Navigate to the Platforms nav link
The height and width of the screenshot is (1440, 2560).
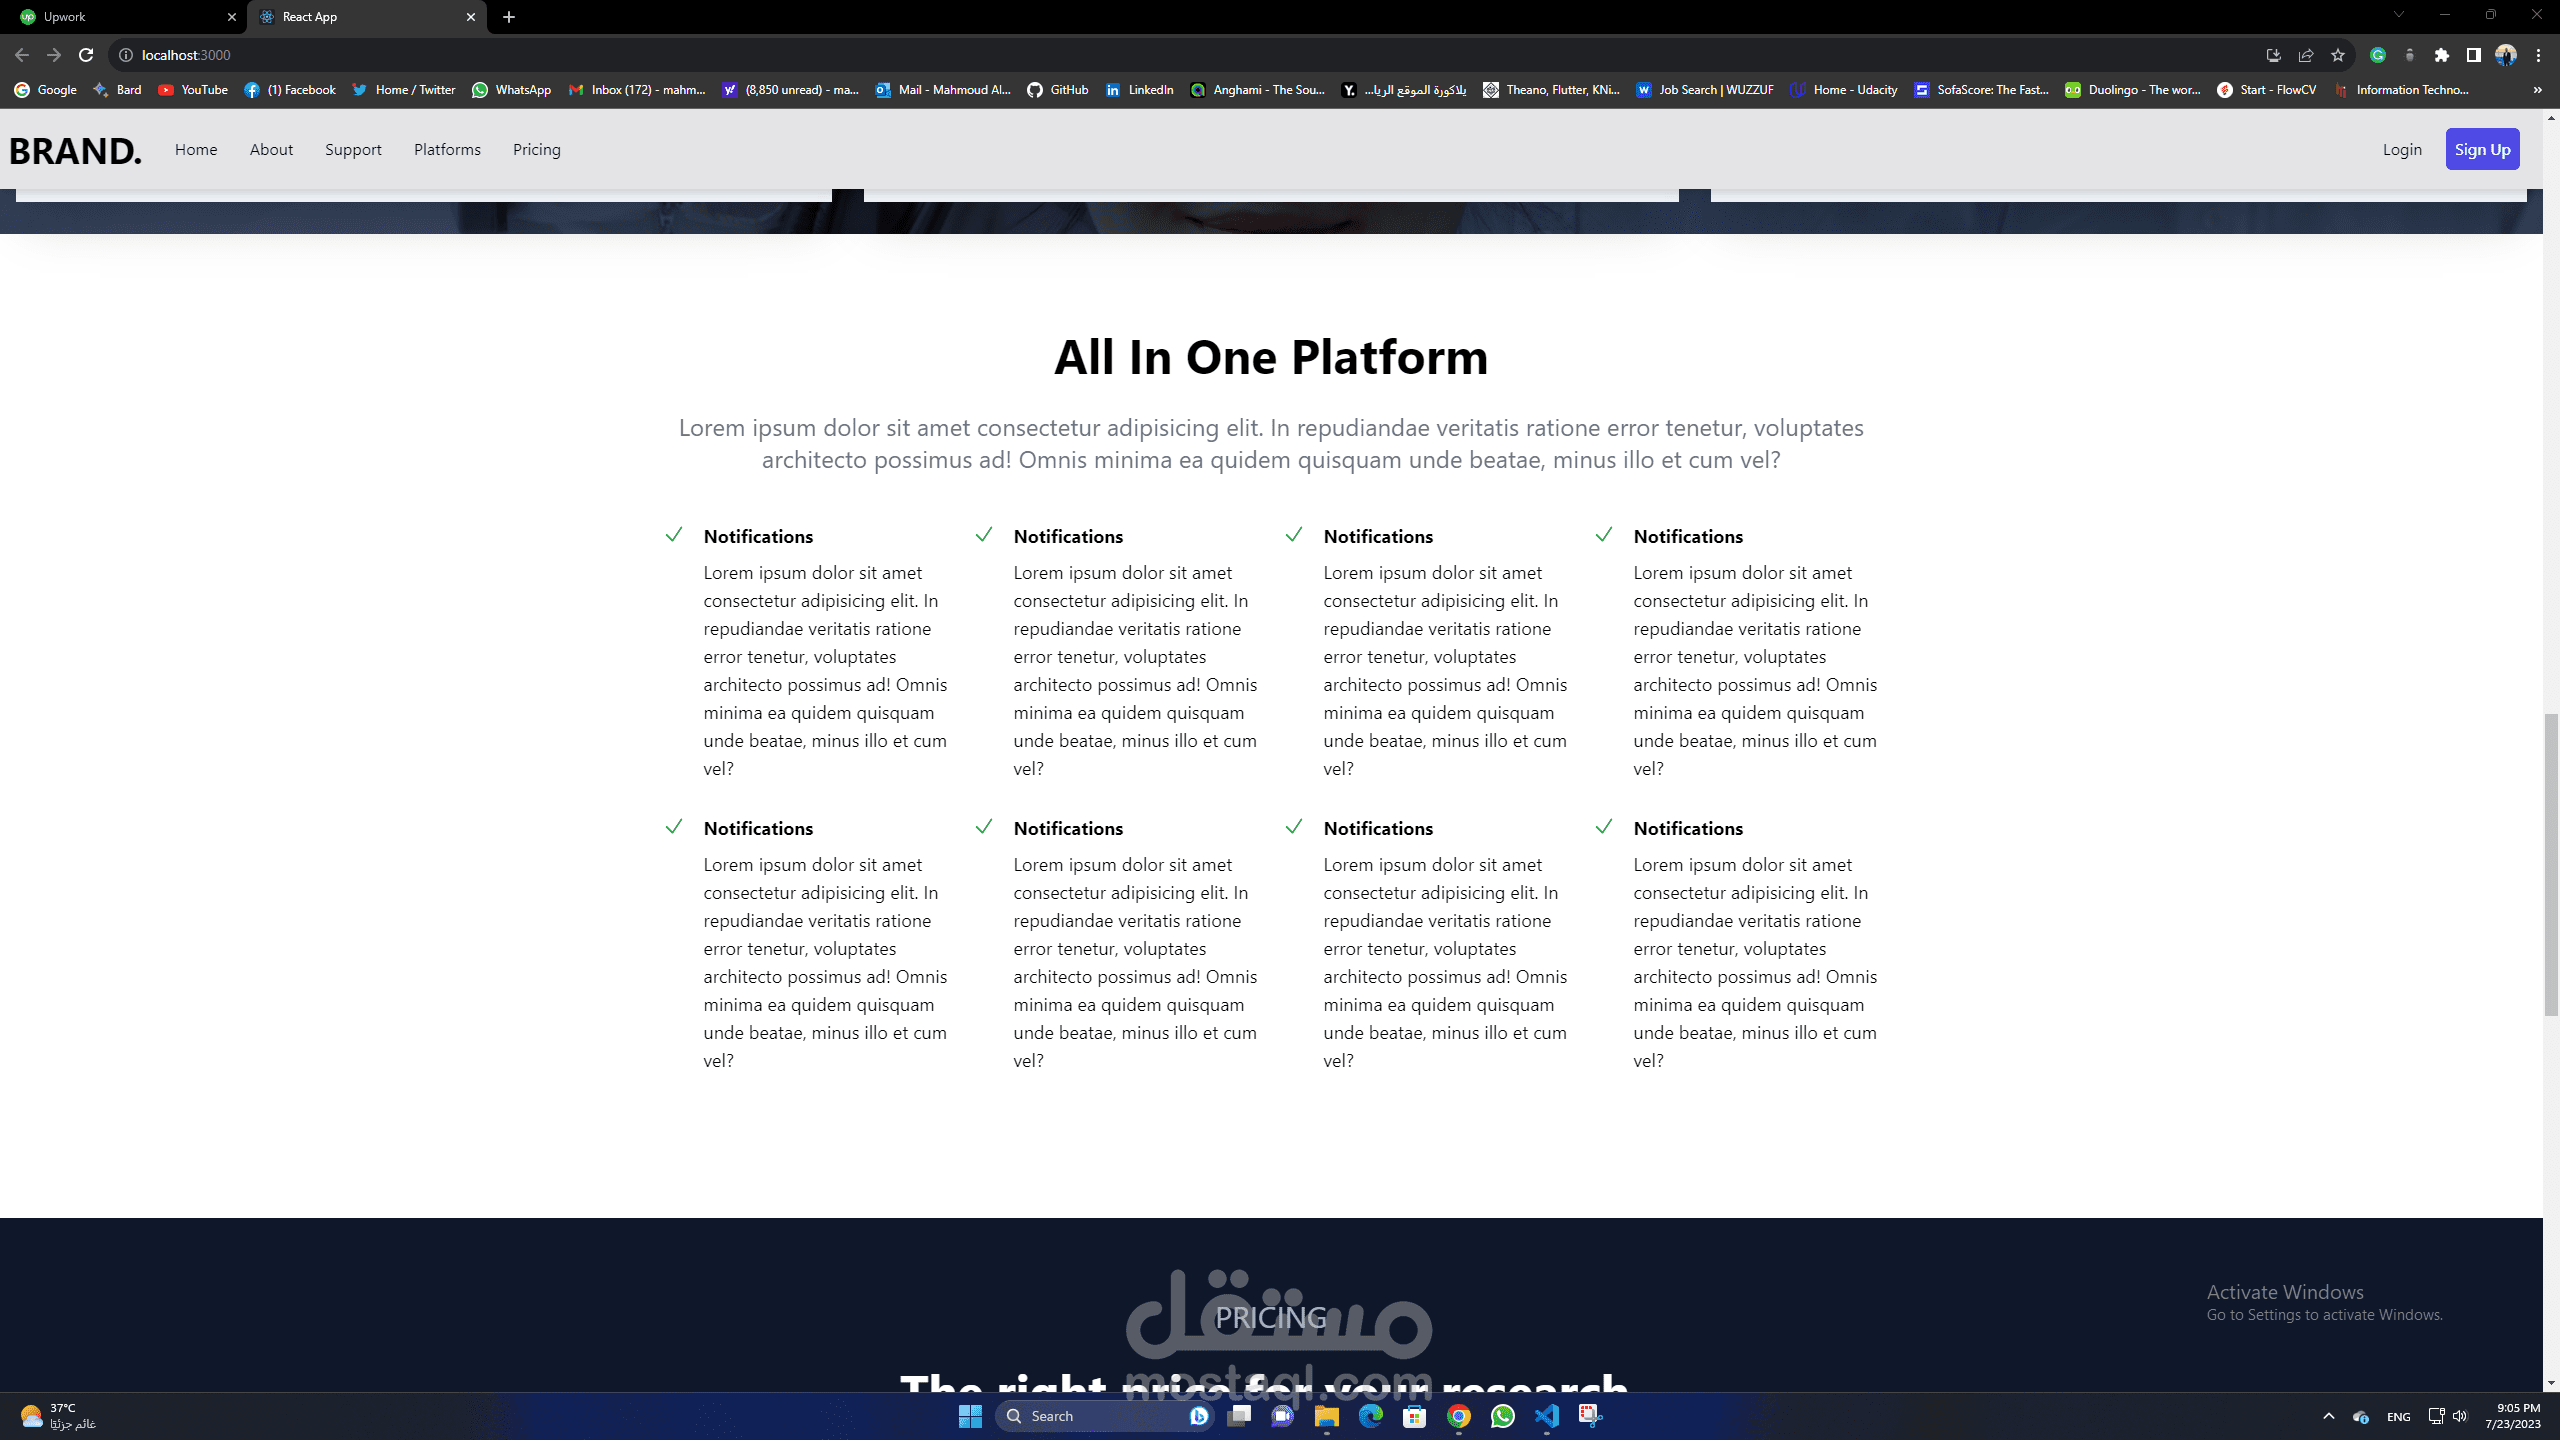[447, 150]
